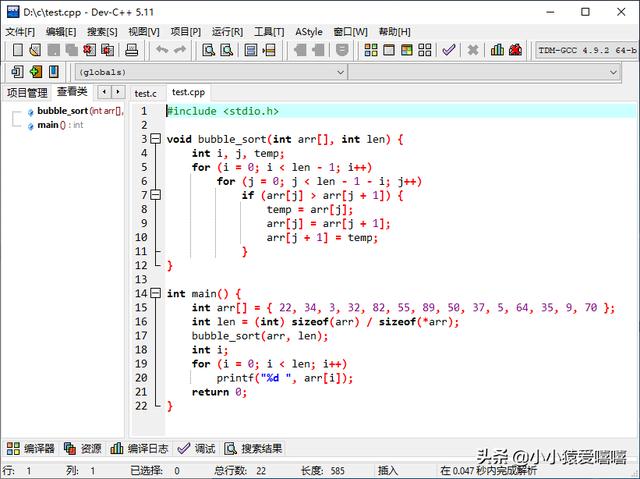The image size is (640, 479).
Task: Click the left scroll arrow of side tabs
Action: (104, 92)
